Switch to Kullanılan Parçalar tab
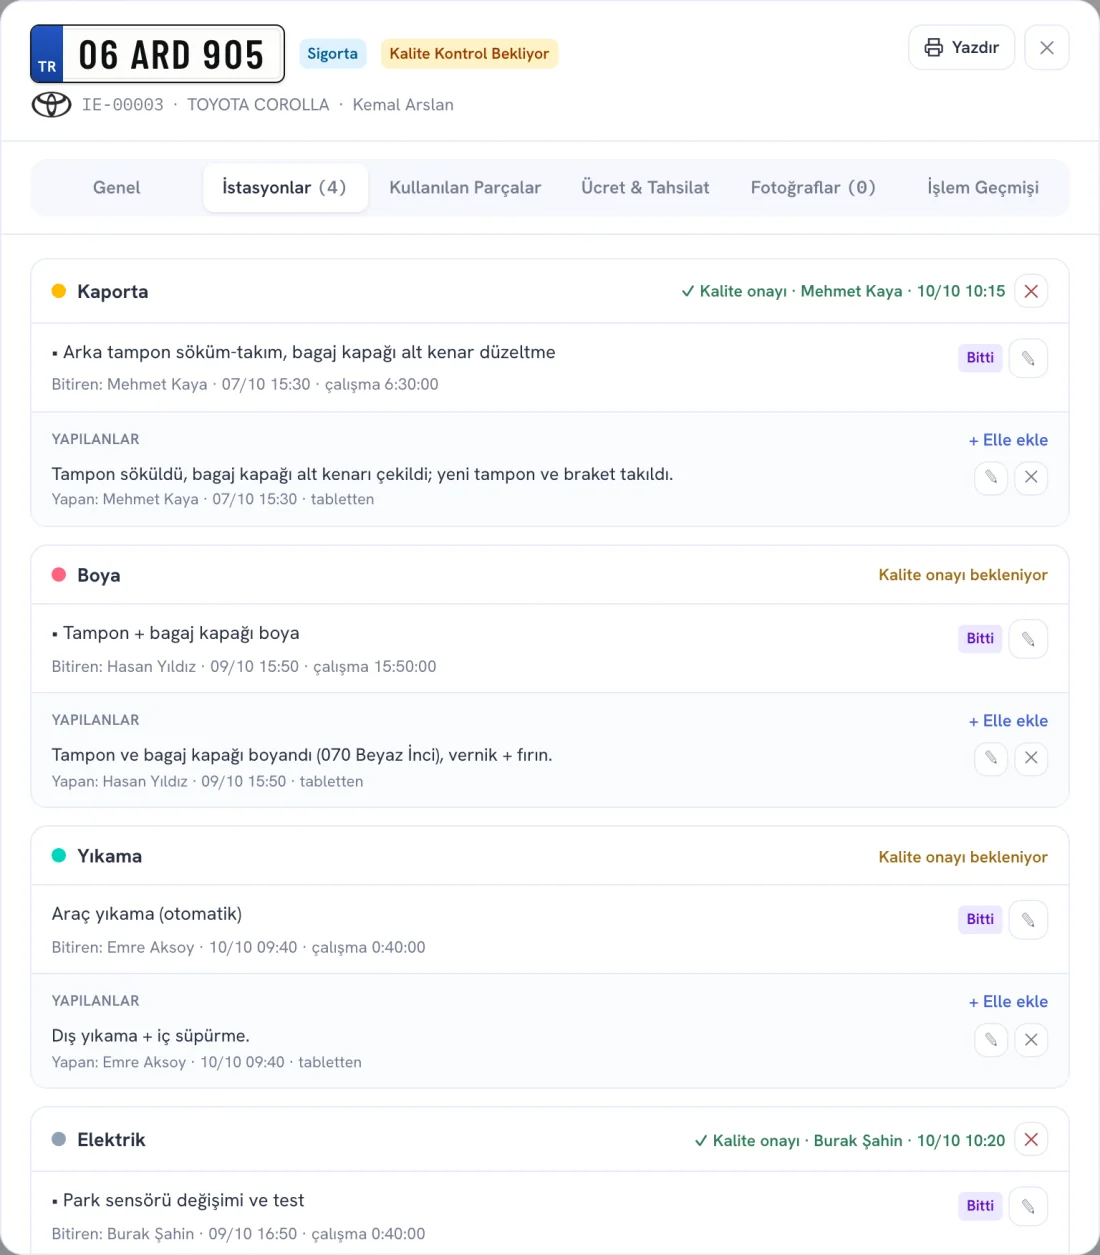 tap(465, 188)
